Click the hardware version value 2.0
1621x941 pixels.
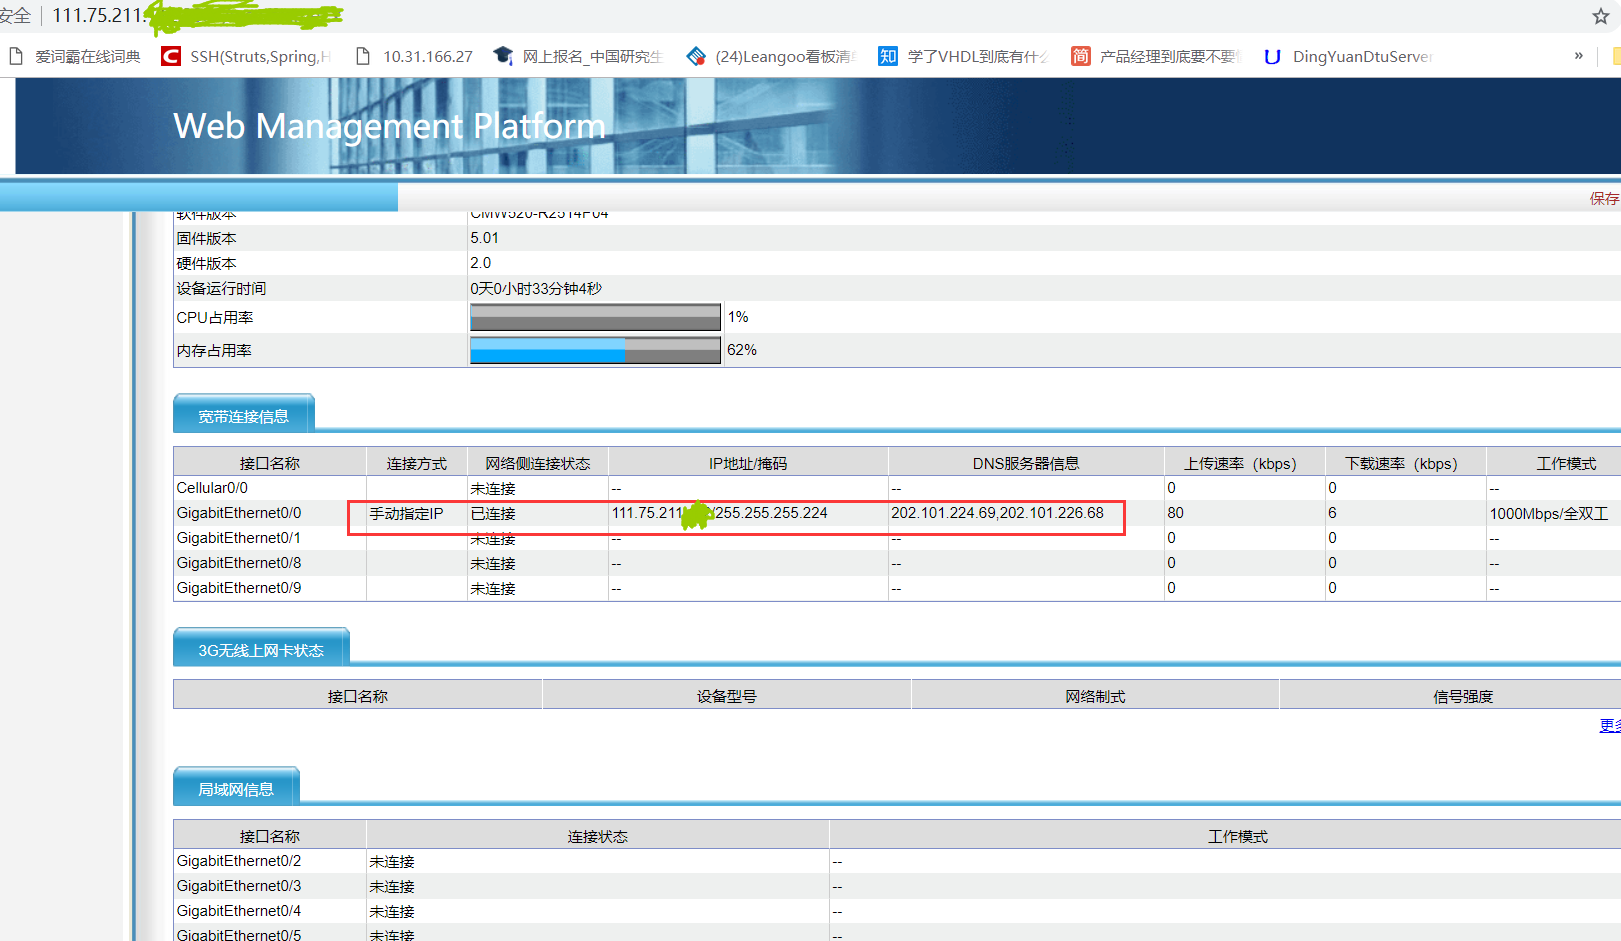(481, 263)
